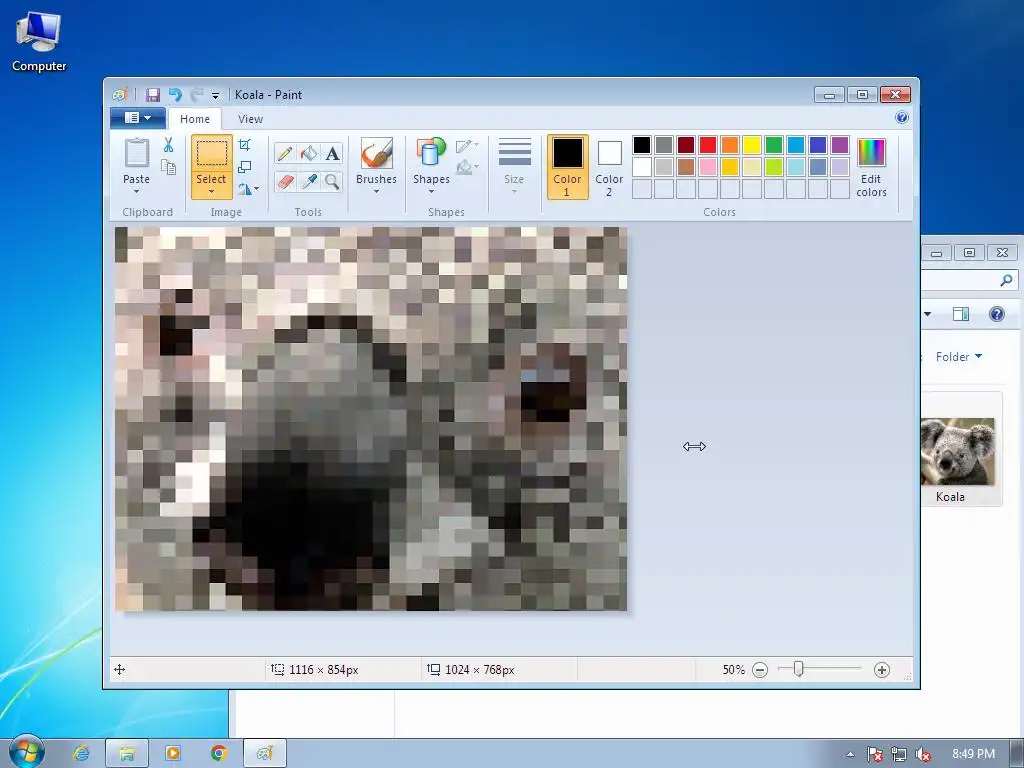1024x768 pixels.
Task: Click the Windows Start orb
Action: 26,752
